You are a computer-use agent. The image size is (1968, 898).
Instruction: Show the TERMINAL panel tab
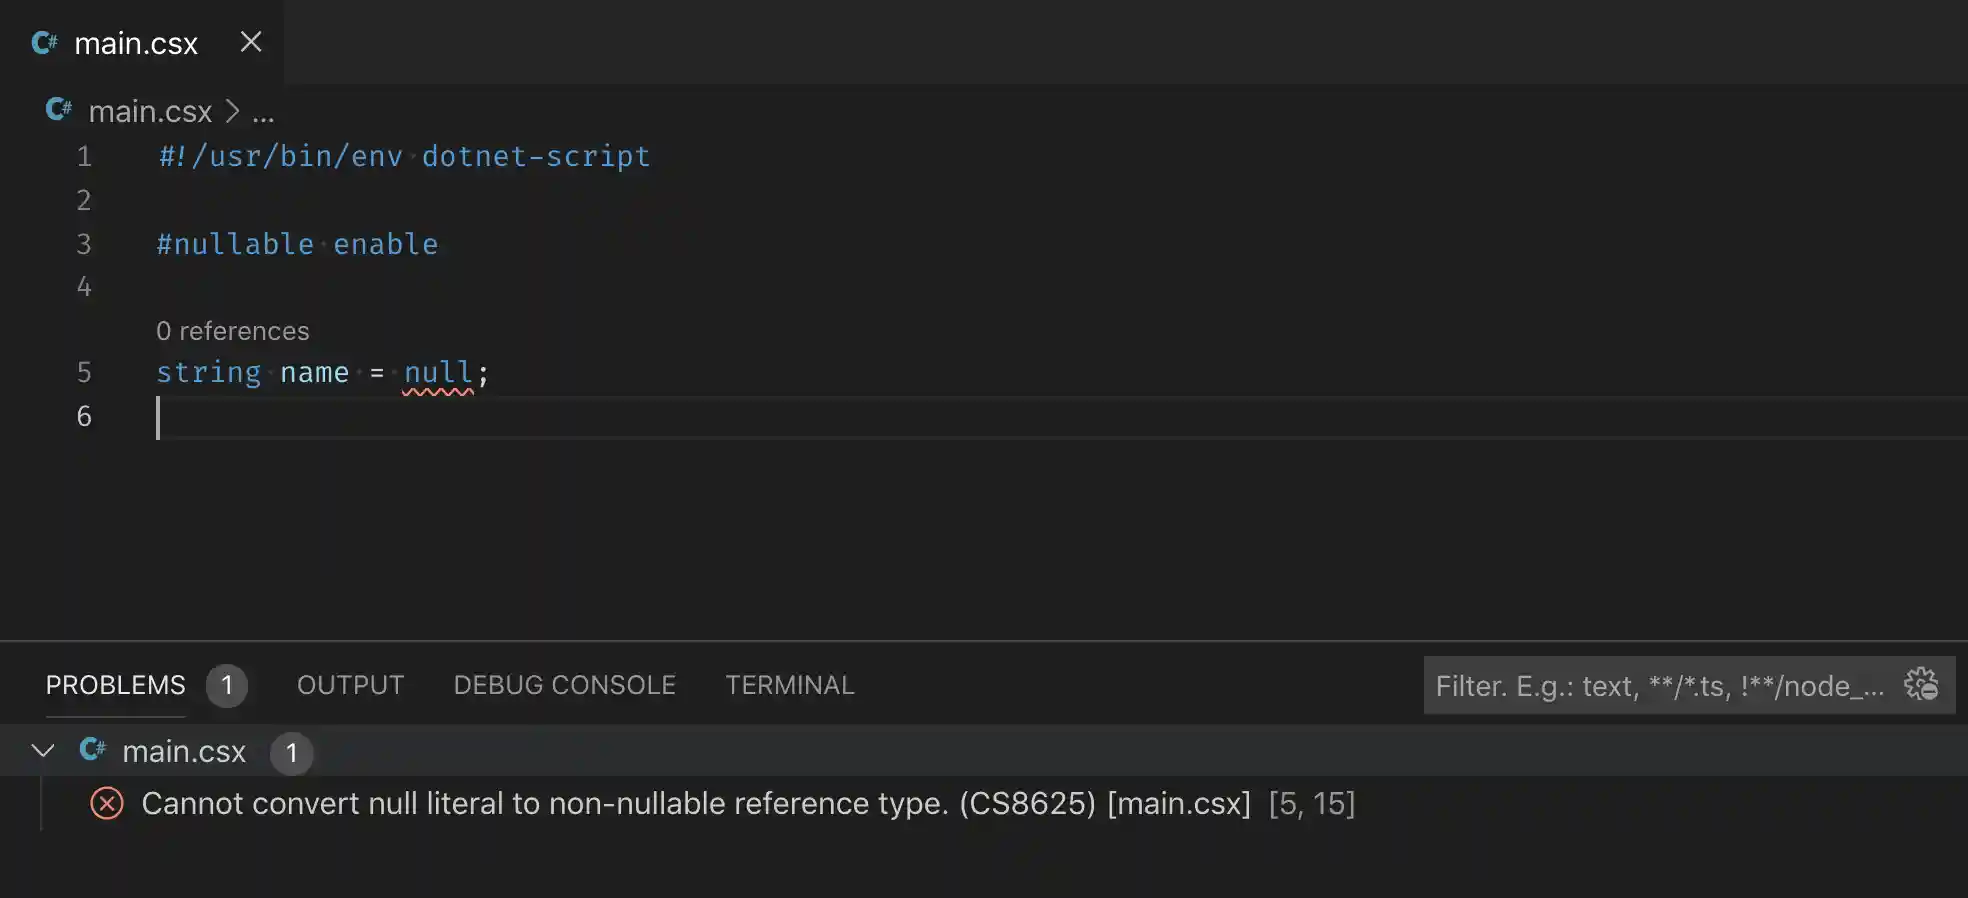pyautogui.click(x=789, y=685)
